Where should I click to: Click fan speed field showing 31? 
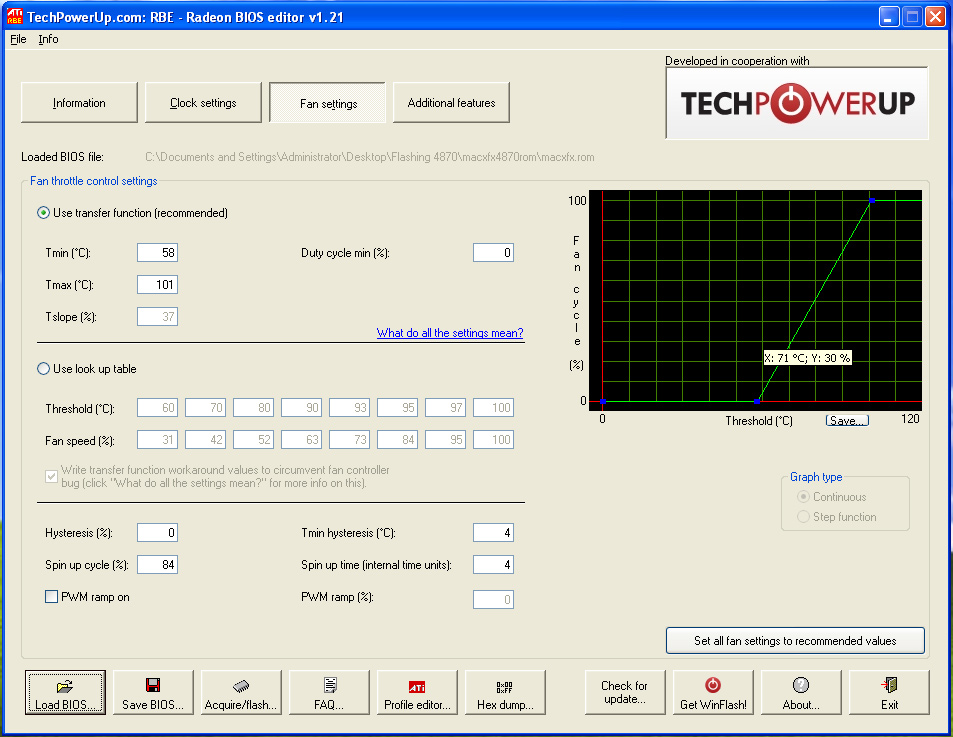(x=157, y=439)
